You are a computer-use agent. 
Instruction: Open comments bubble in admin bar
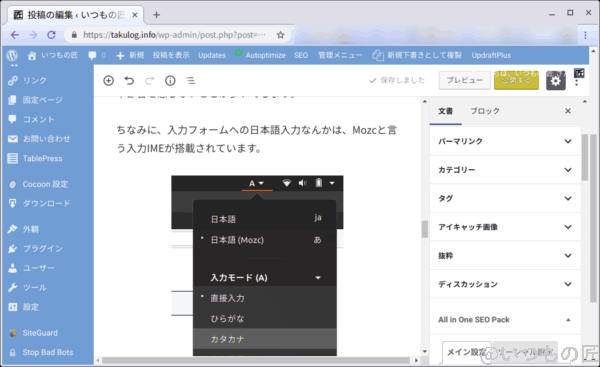(97, 55)
